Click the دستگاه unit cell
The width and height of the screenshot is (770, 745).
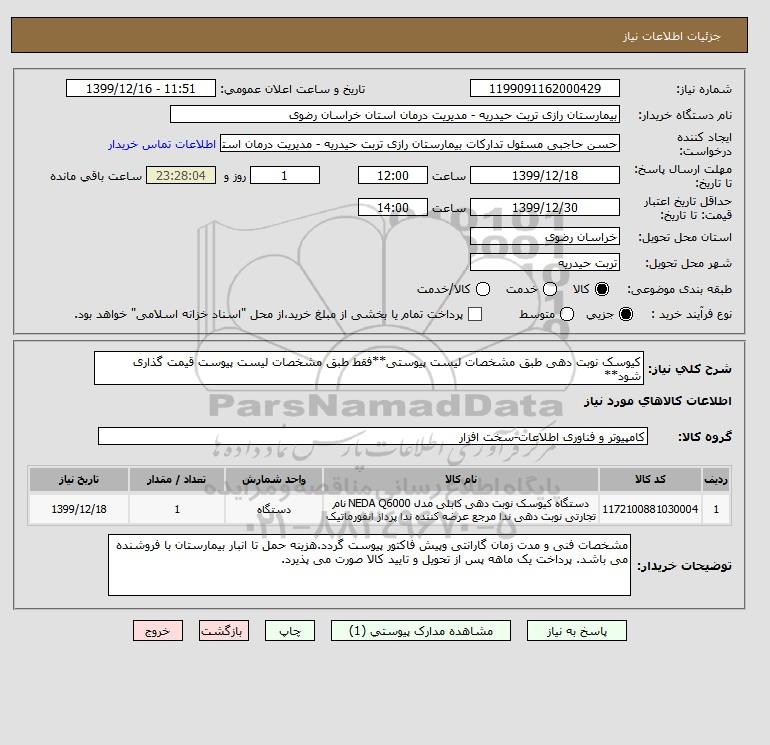[x=274, y=509]
